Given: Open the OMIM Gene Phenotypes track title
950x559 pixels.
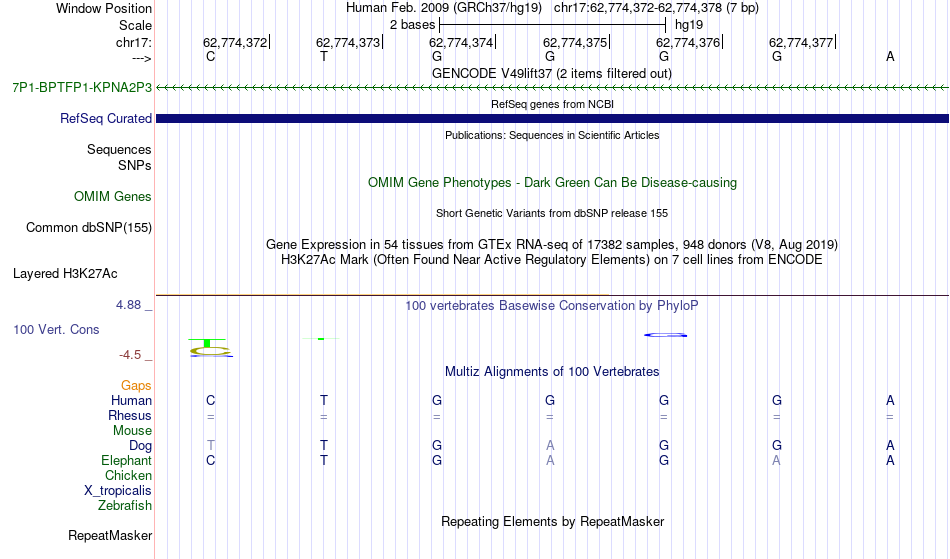Looking at the screenshot, I should [x=552, y=182].
